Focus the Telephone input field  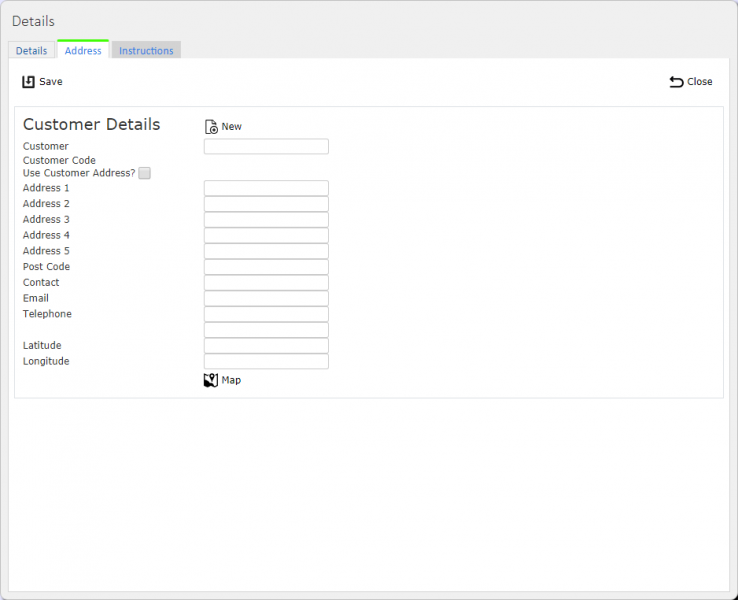point(266,314)
